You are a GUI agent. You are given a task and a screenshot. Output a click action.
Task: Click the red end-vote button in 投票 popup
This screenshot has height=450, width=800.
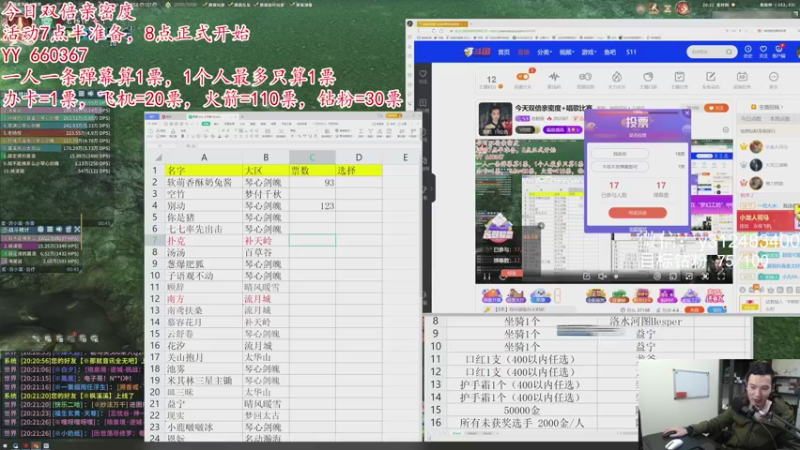point(637,212)
